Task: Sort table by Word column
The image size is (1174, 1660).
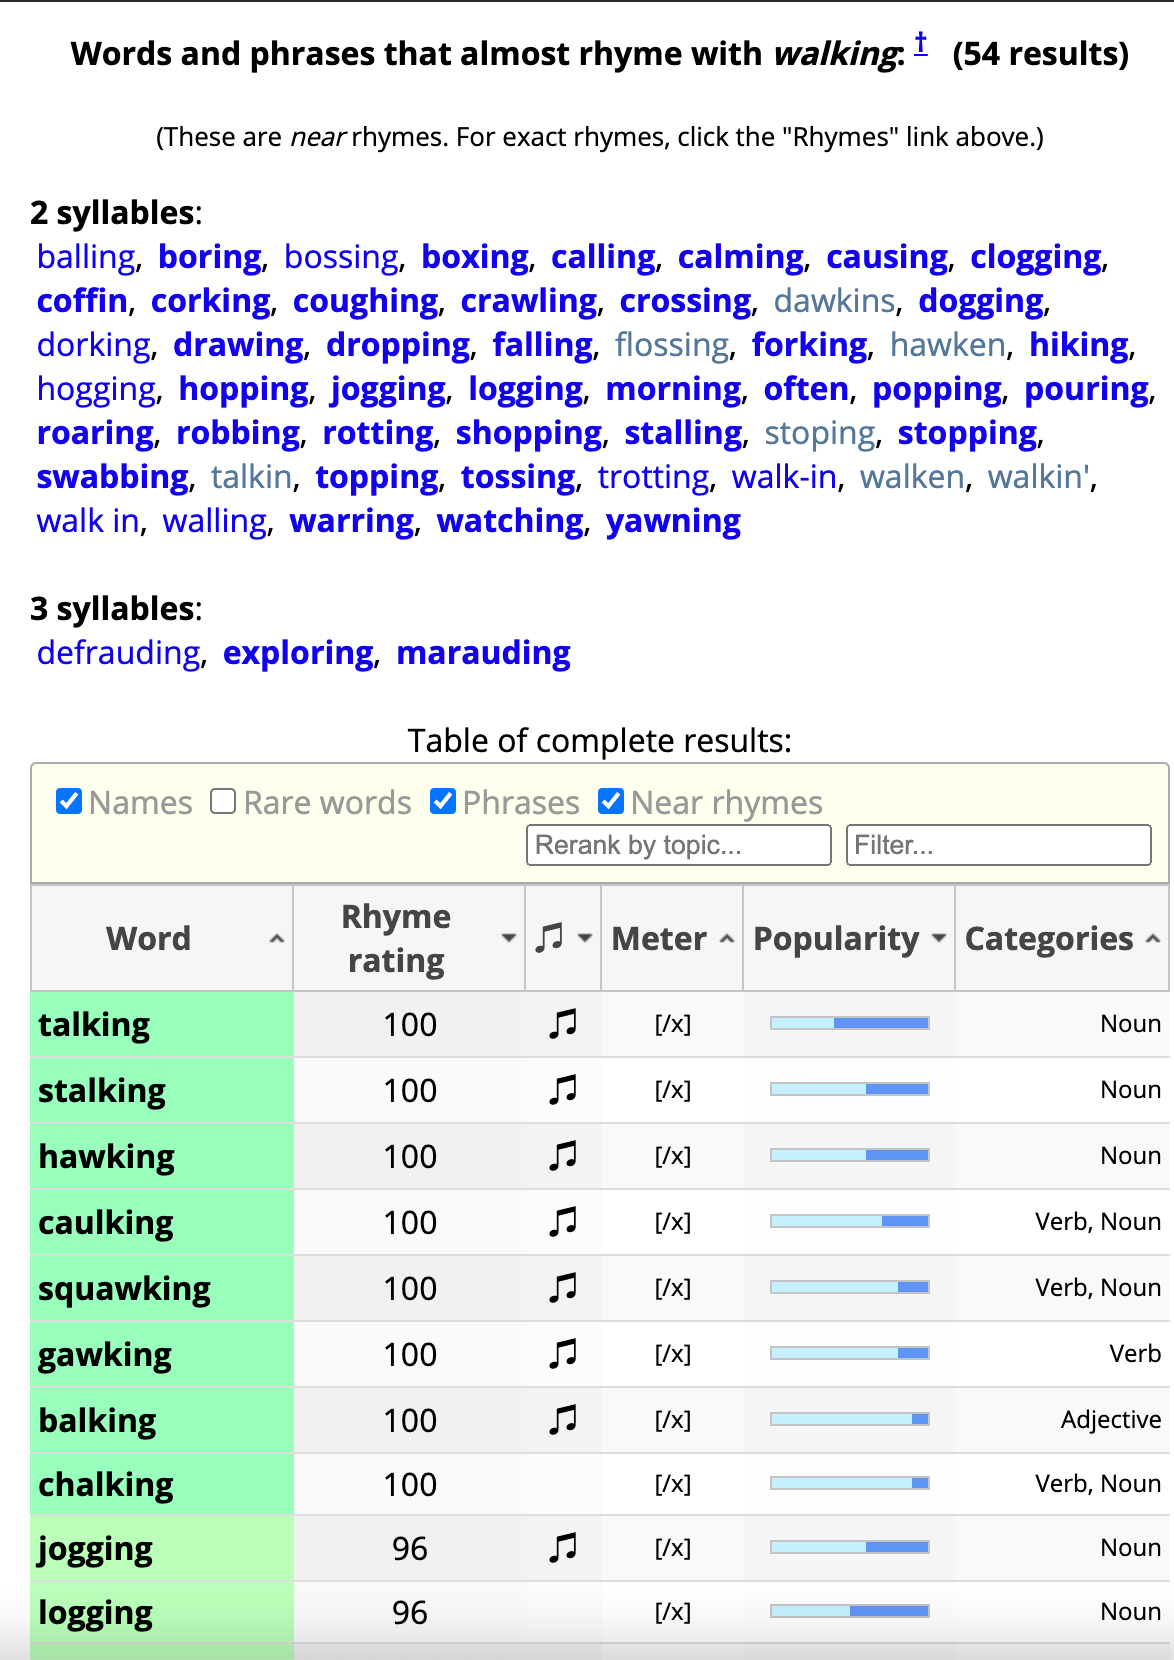Action: pyautogui.click(x=162, y=938)
